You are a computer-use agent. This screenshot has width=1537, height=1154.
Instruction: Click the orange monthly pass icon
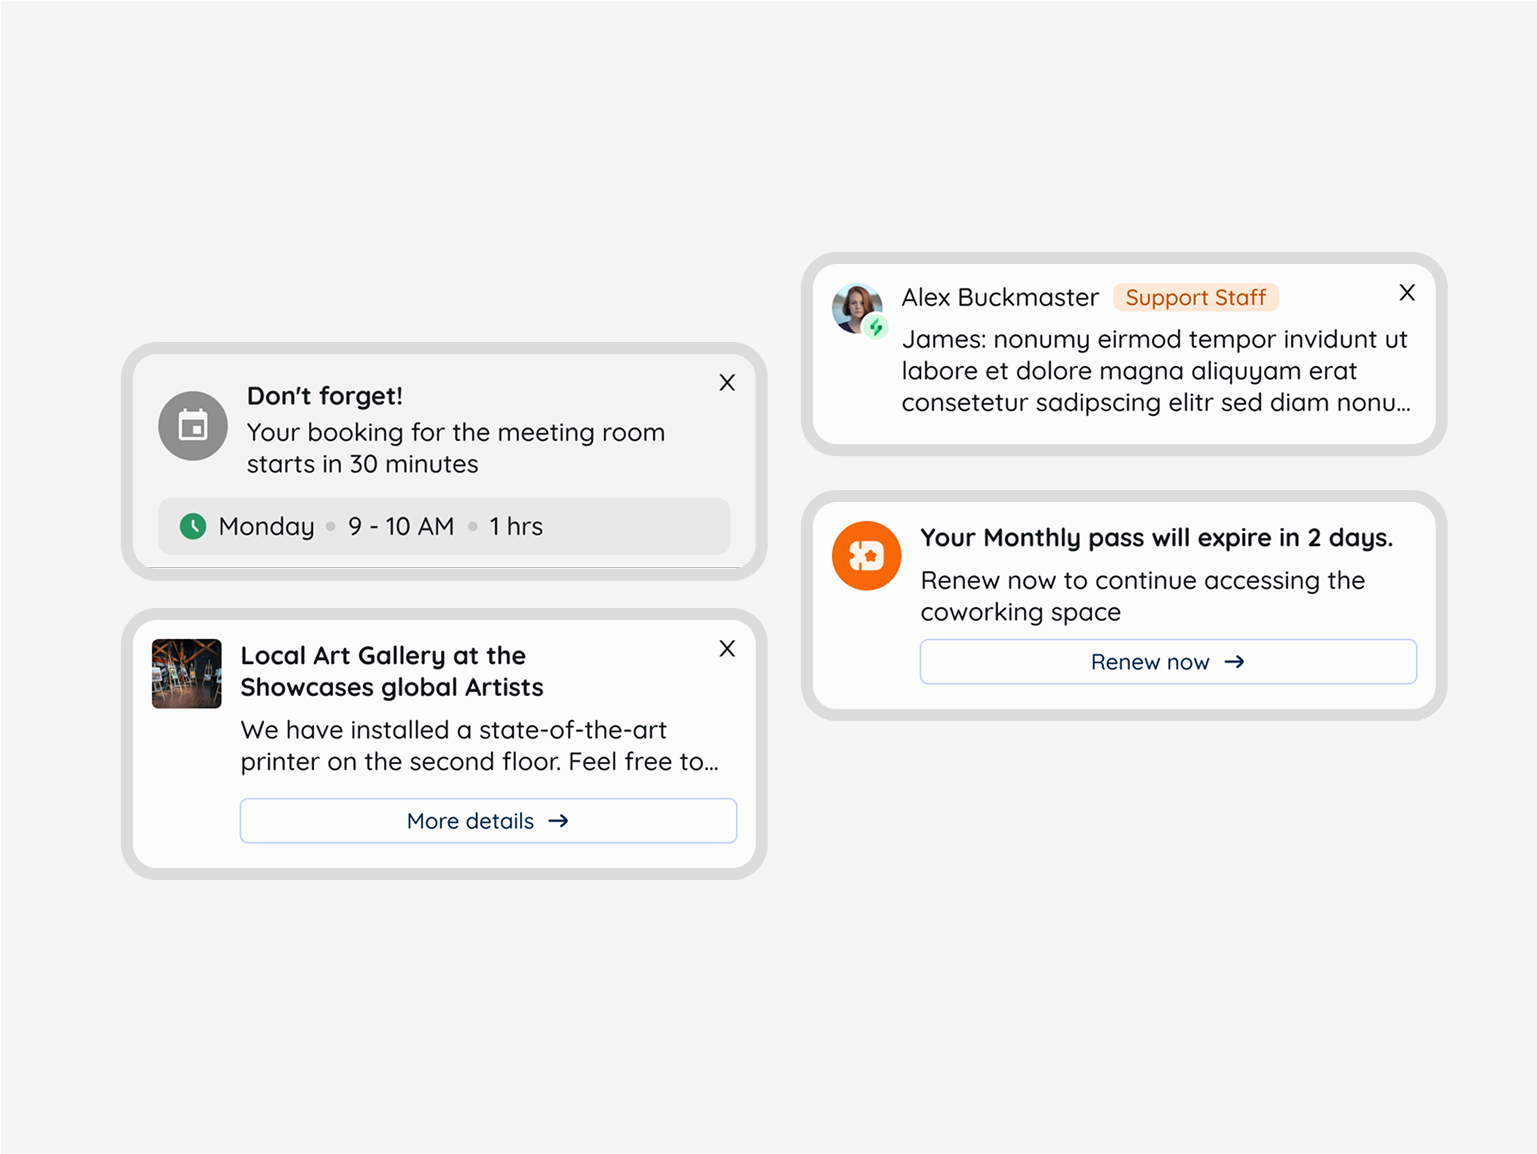(866, 556)
